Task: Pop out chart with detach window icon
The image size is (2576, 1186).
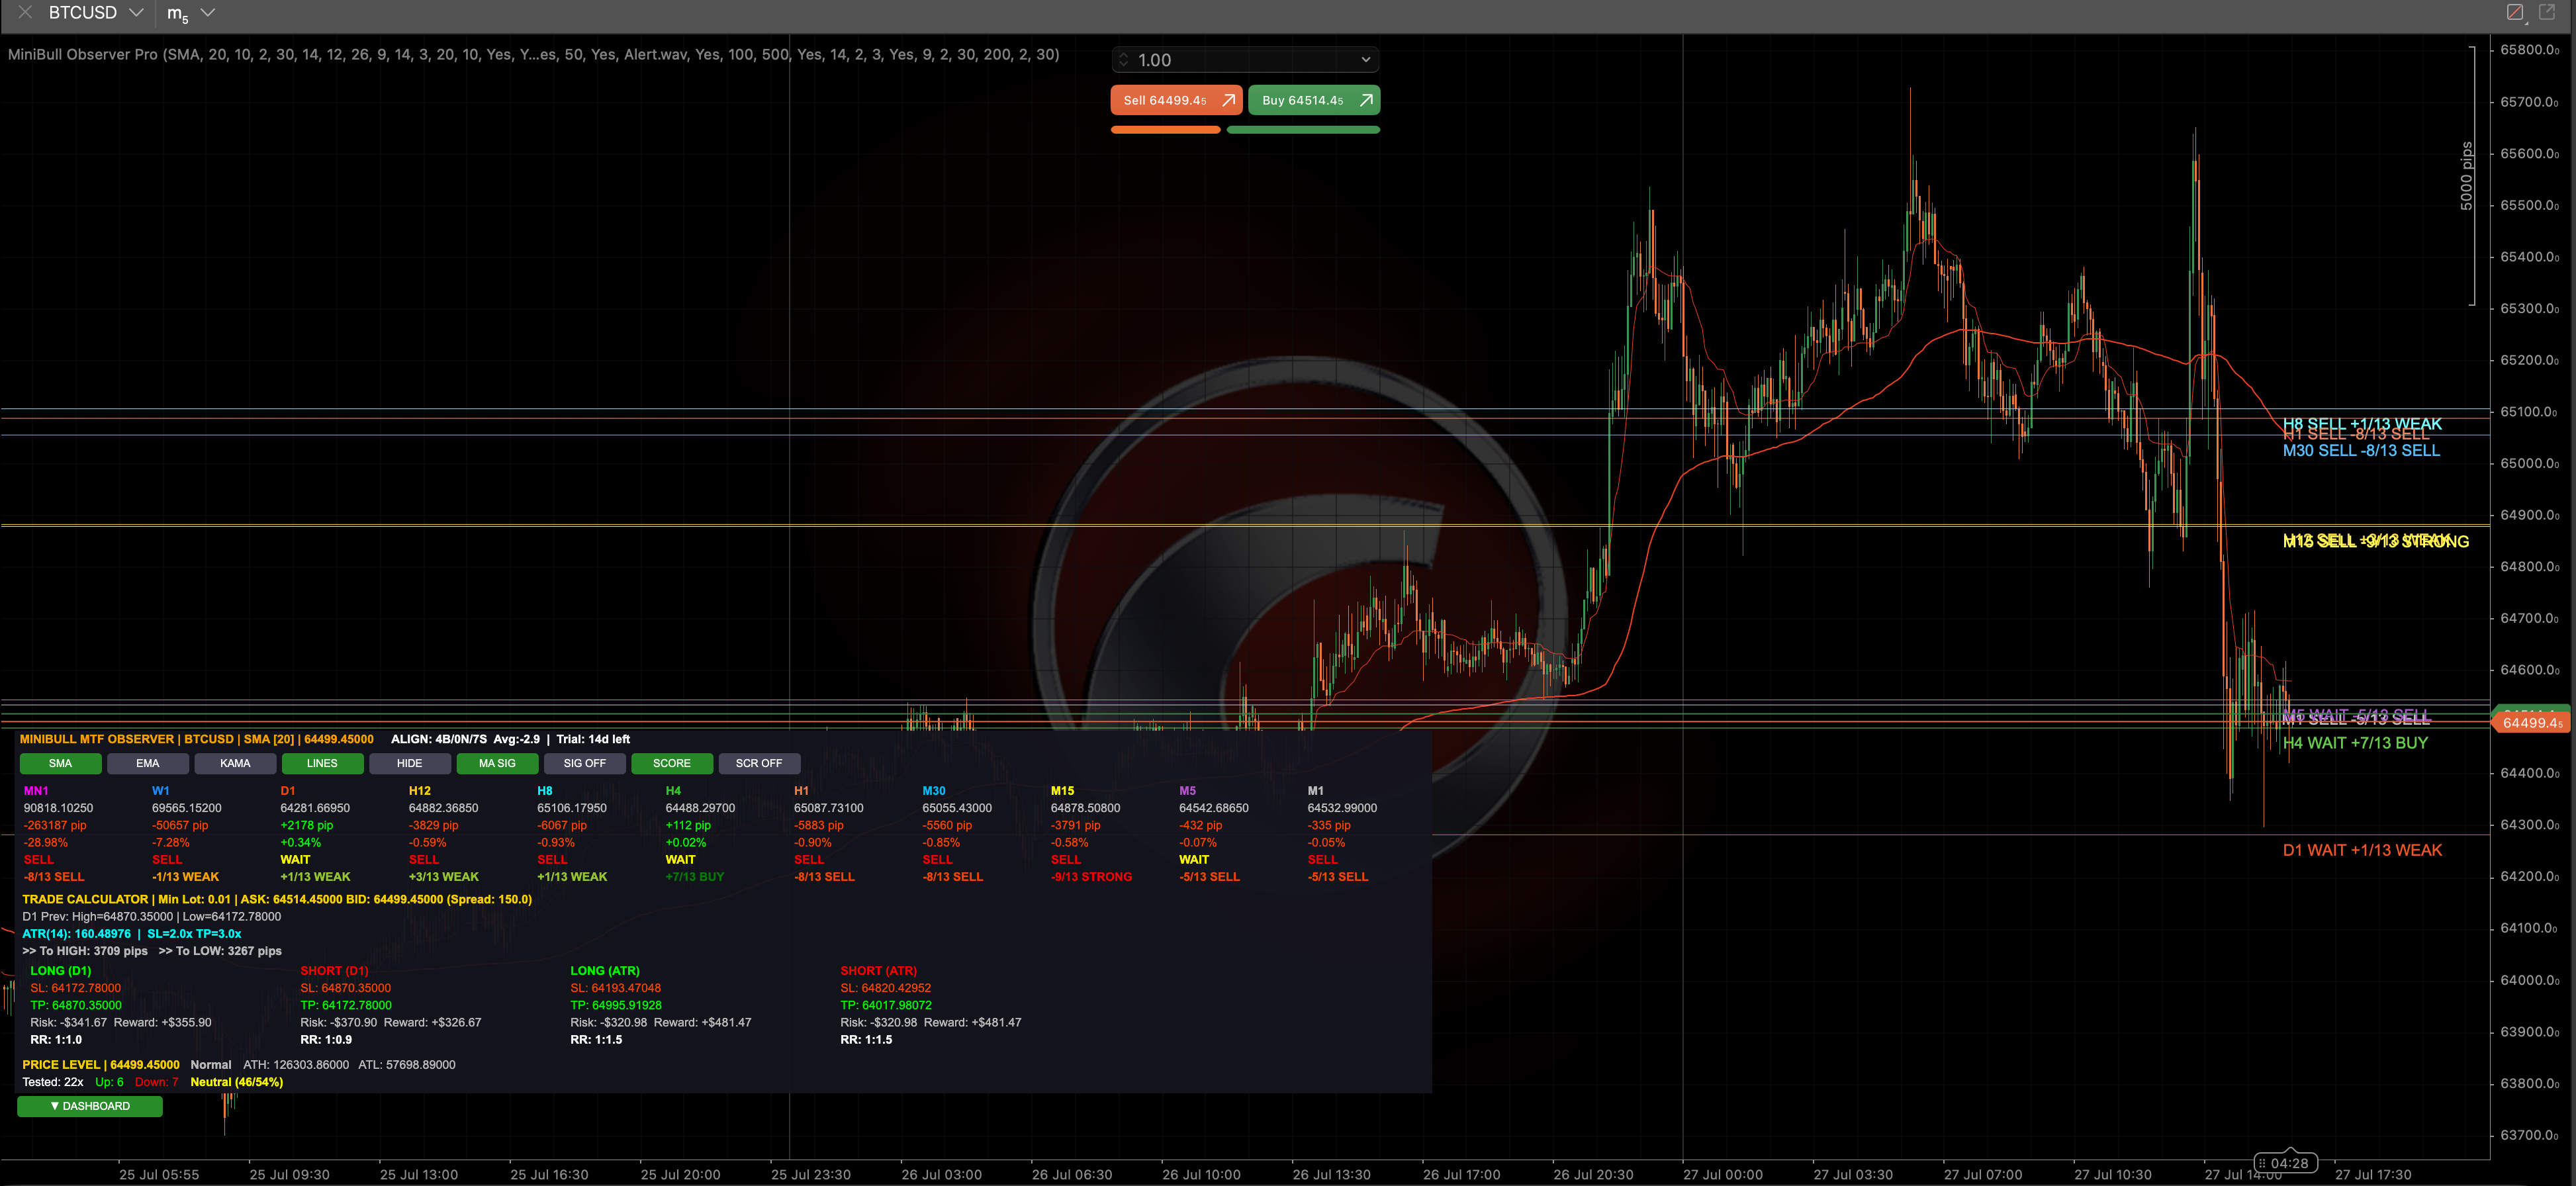Action: [x=2547, y=12]
